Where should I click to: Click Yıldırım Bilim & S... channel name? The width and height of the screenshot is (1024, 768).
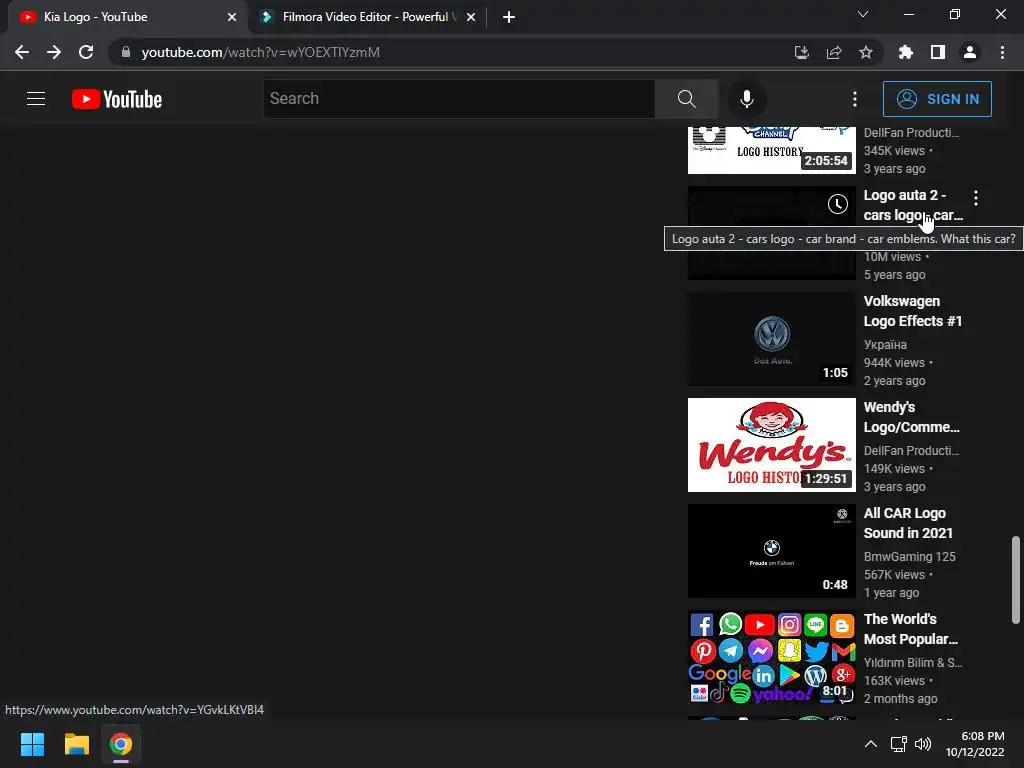912,662
